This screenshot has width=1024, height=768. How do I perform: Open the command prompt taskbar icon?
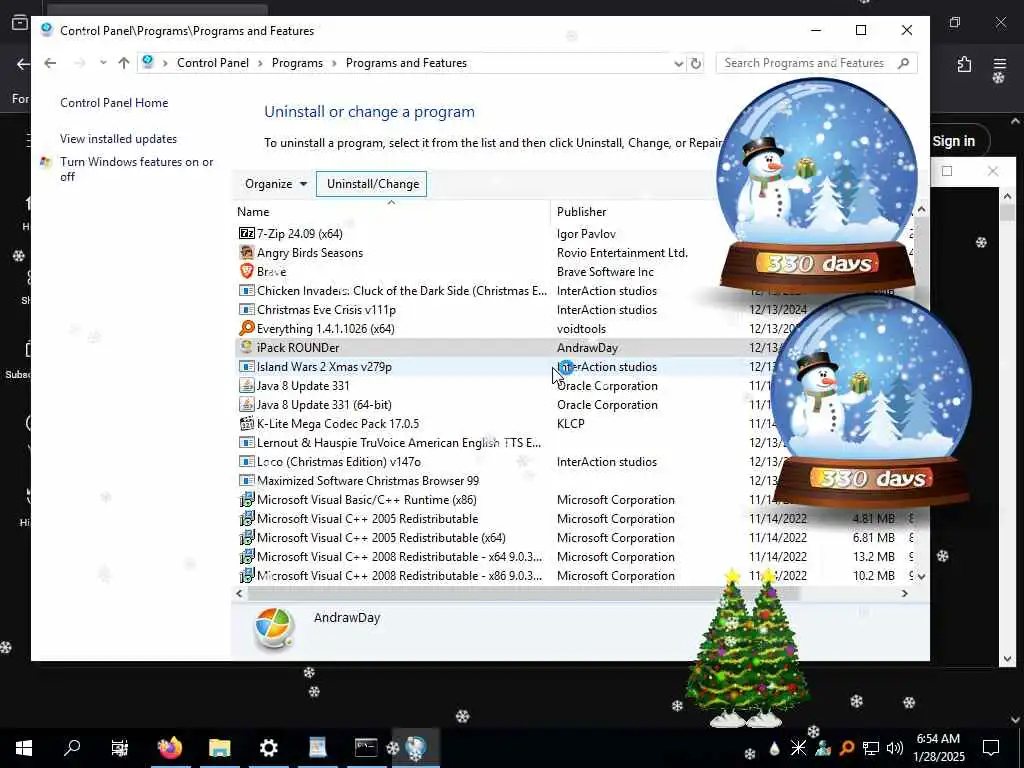(x=366, y=748)
